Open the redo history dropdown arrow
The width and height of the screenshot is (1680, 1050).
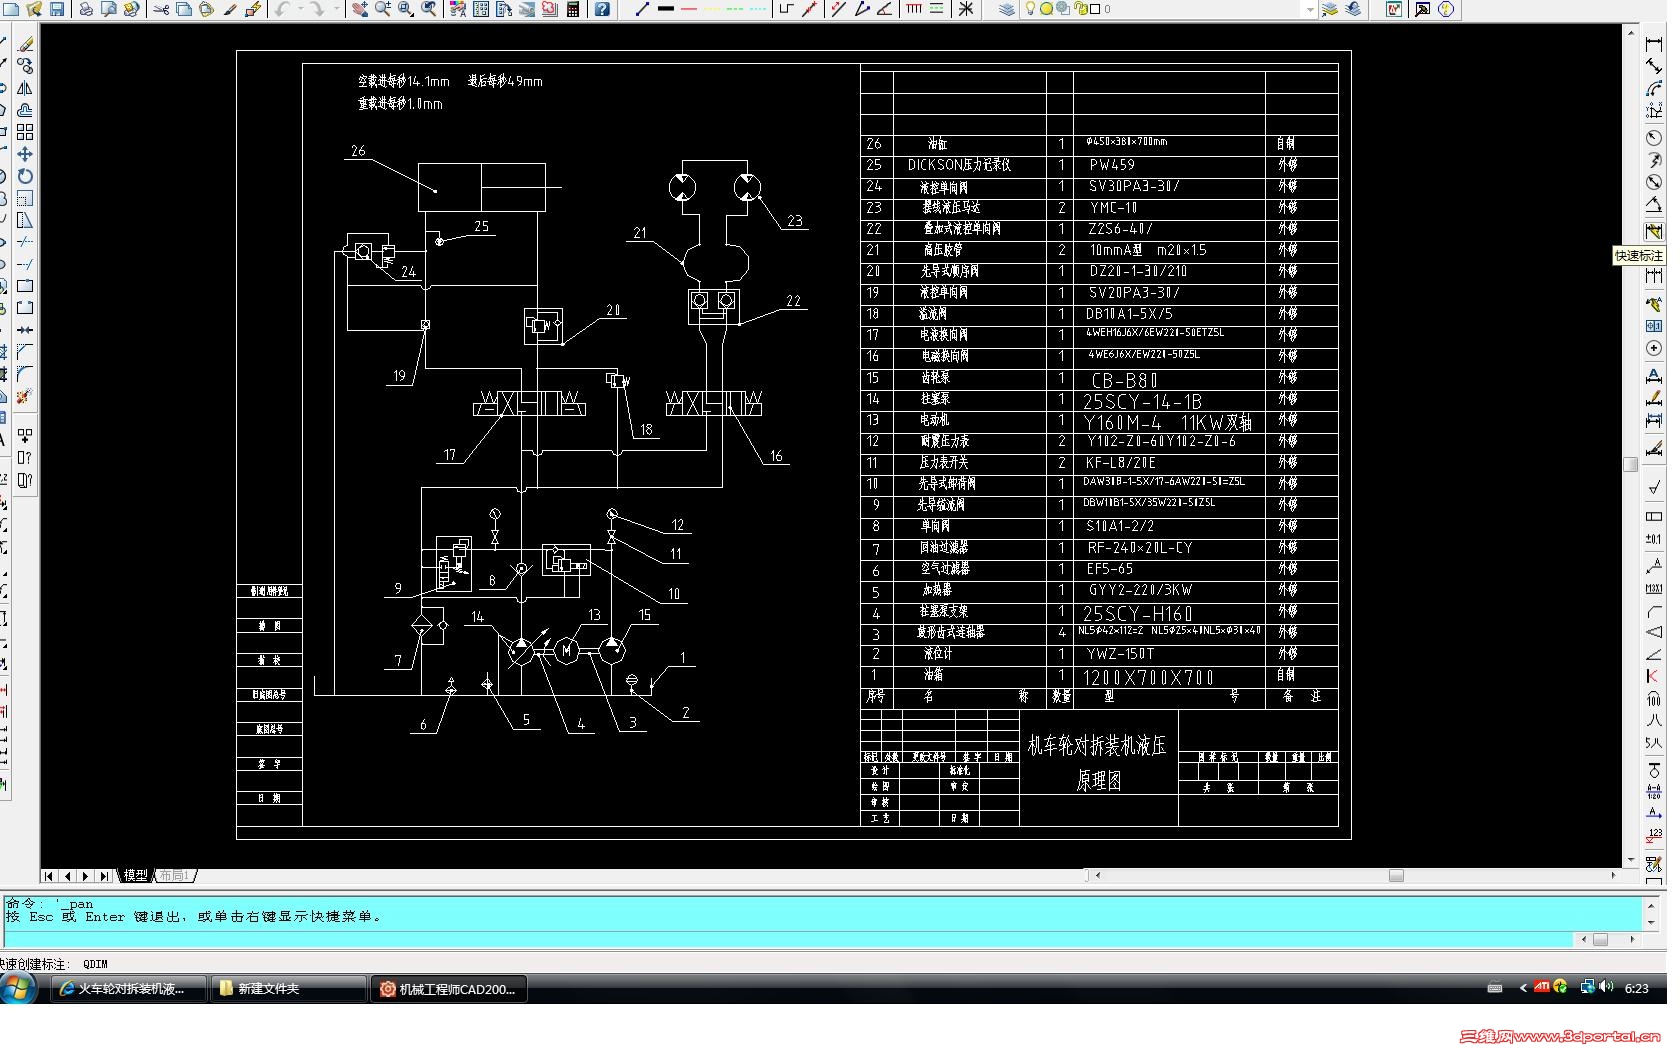[x=336, y=9]
